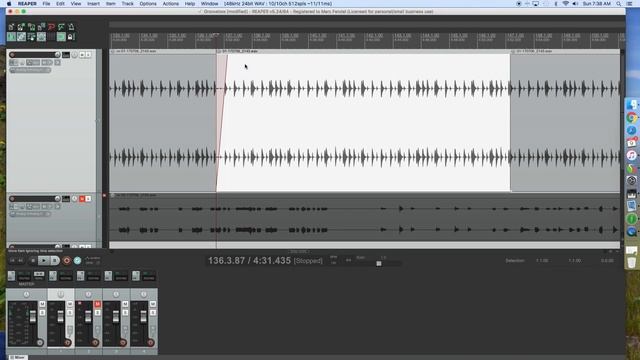Click the Spotlight search icon in menu bar
Viewport: 640px width, 360px height.
(619, 3)
